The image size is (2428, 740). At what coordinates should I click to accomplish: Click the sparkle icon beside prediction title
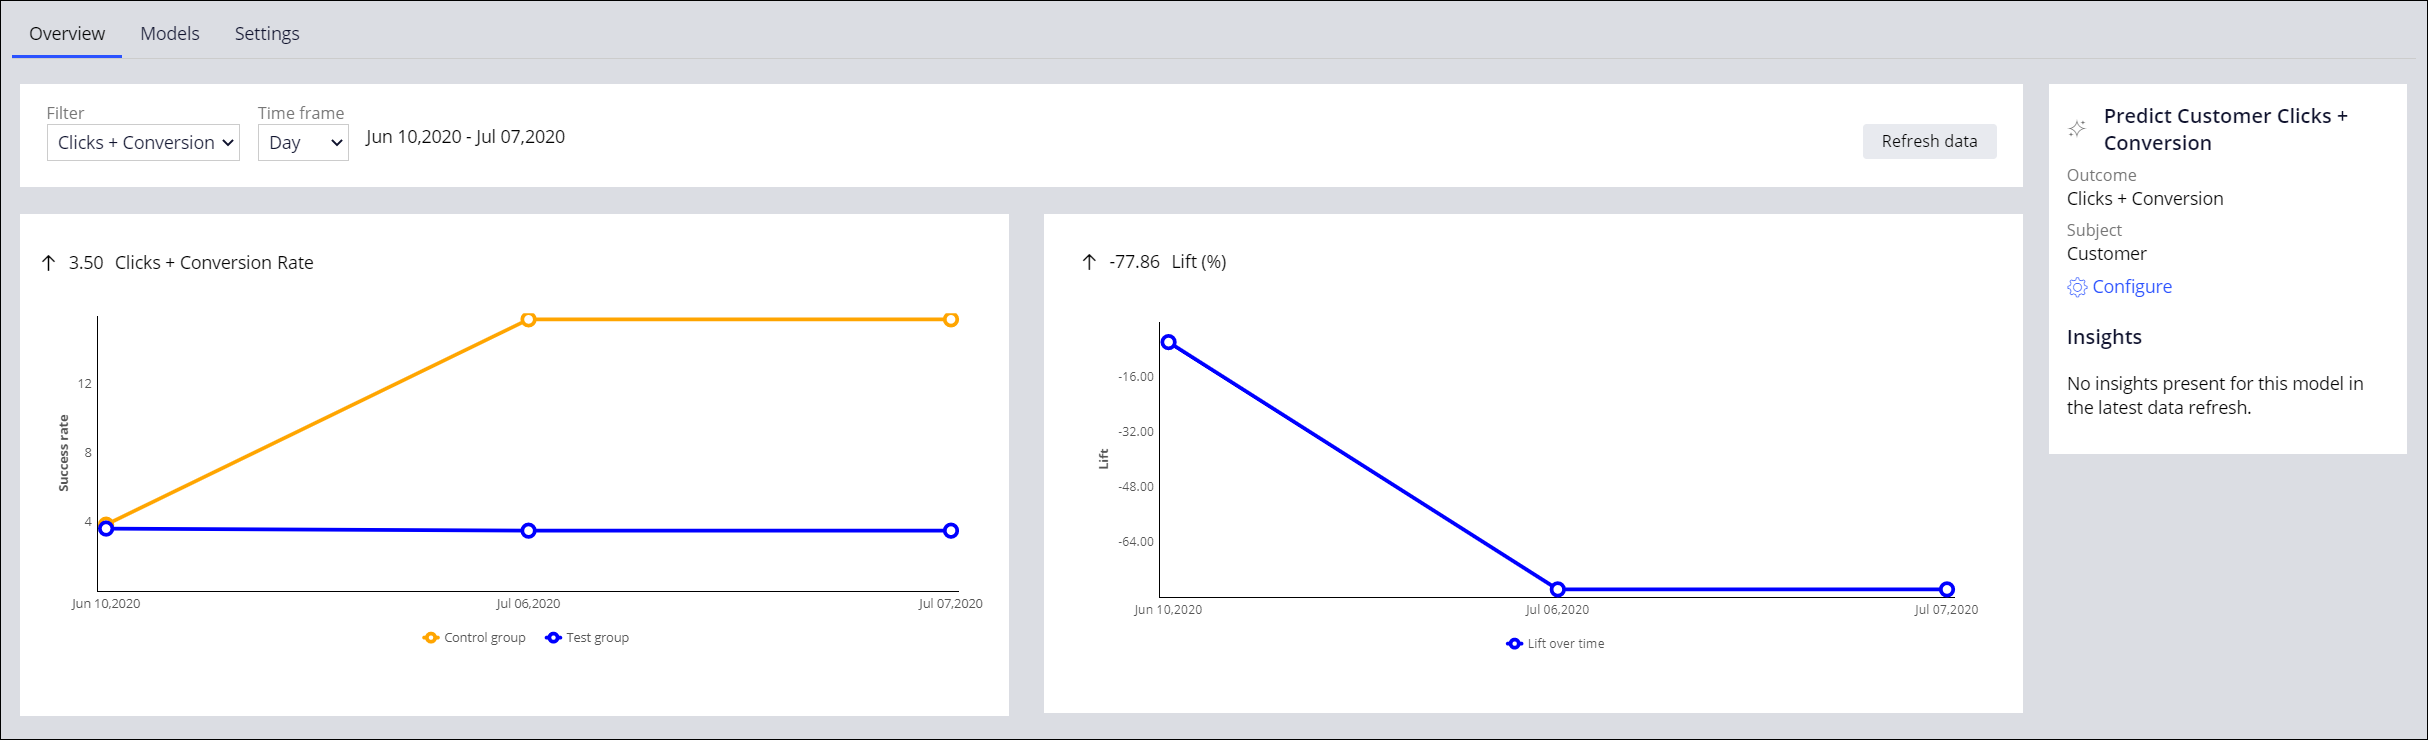click(2077, 129)
